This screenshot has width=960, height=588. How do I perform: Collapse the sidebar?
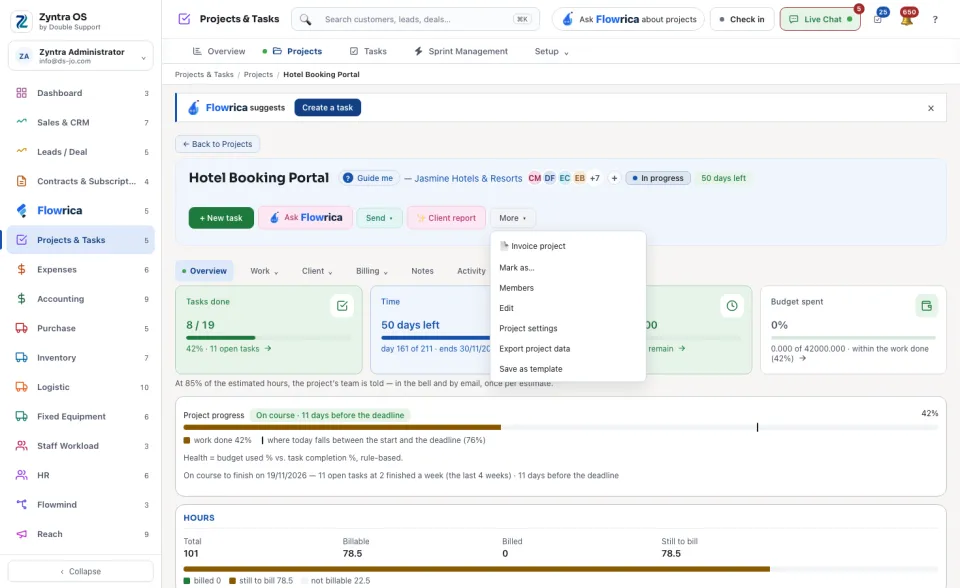point(81,571)
